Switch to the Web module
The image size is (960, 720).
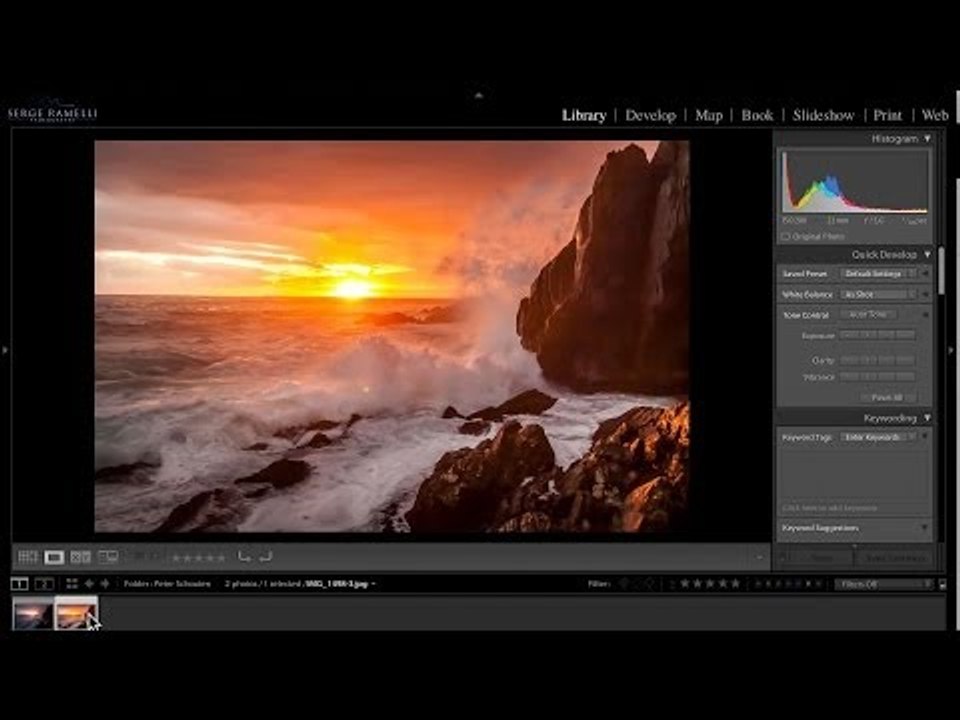coord(935,115)
